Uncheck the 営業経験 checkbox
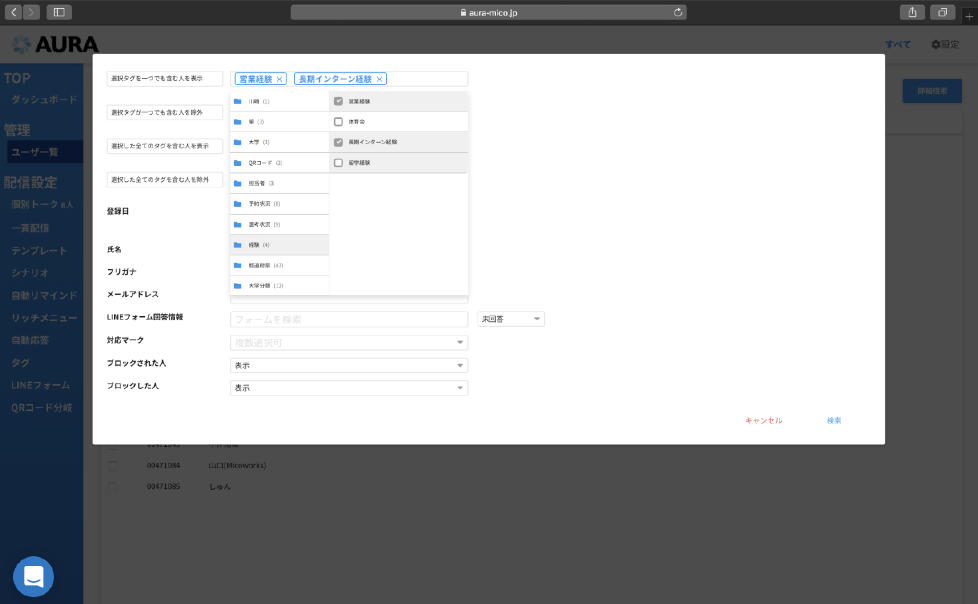 point(338,101)
